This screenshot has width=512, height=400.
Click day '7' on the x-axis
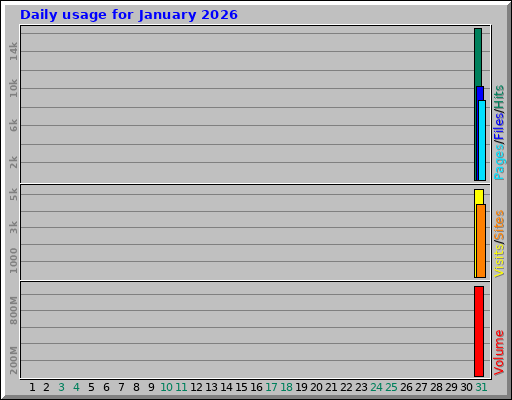[x=121, y=387]
